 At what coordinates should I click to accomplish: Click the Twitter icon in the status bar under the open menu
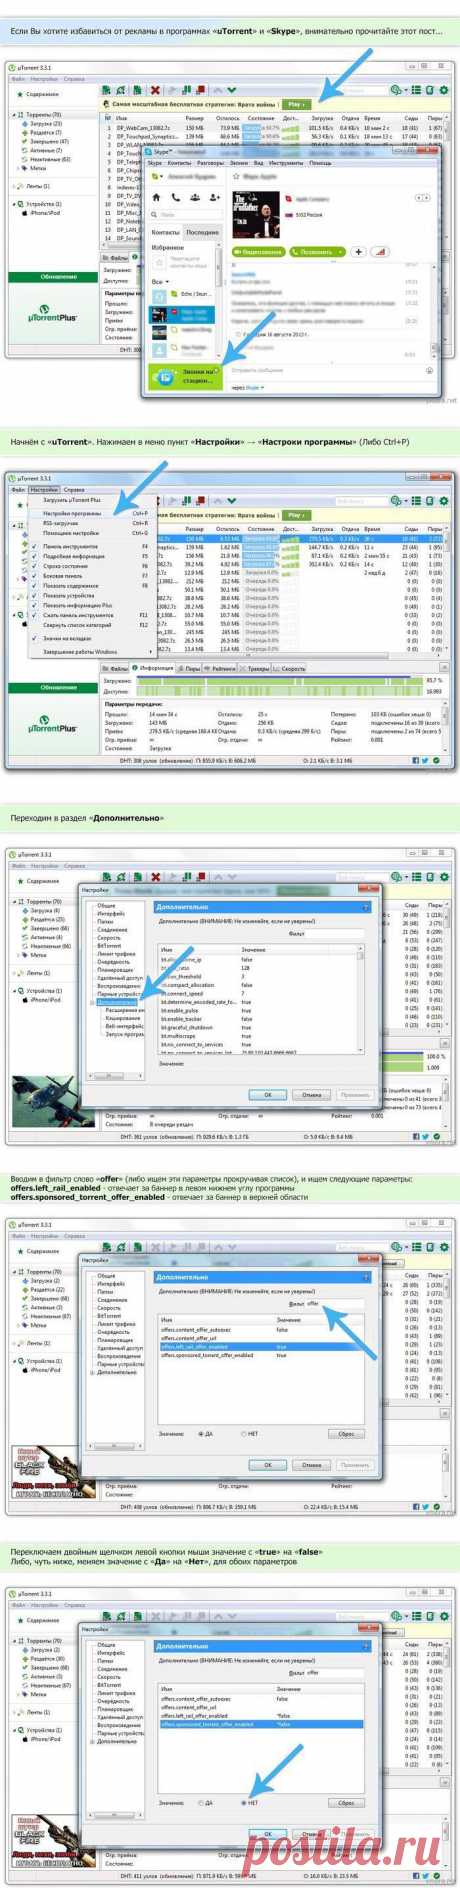(424, 760)
